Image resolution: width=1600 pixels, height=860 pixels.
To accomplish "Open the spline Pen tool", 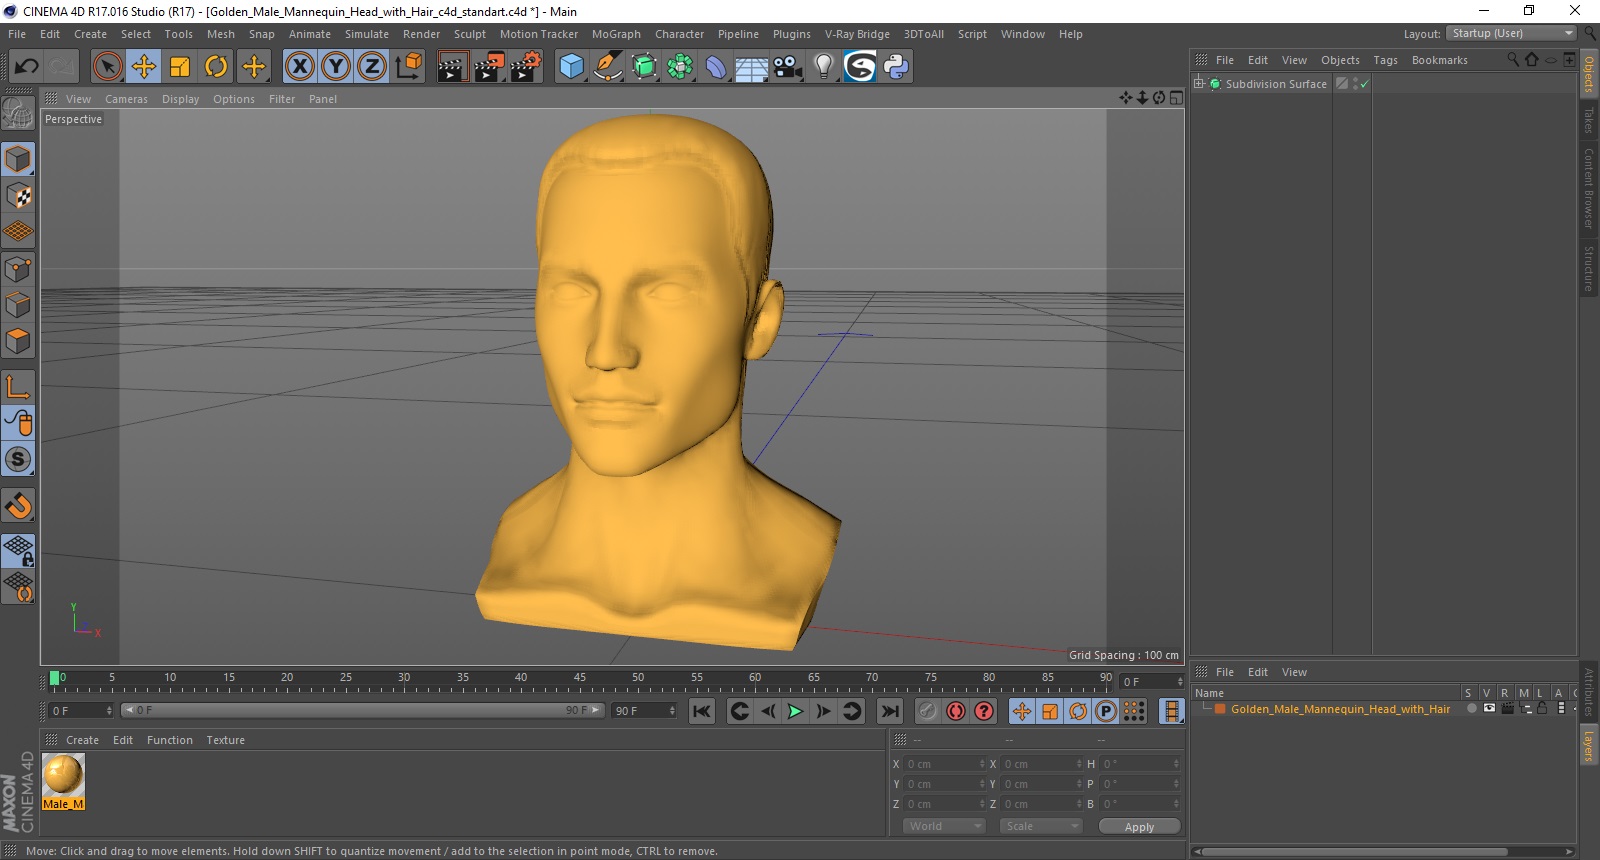I will 608,67.
